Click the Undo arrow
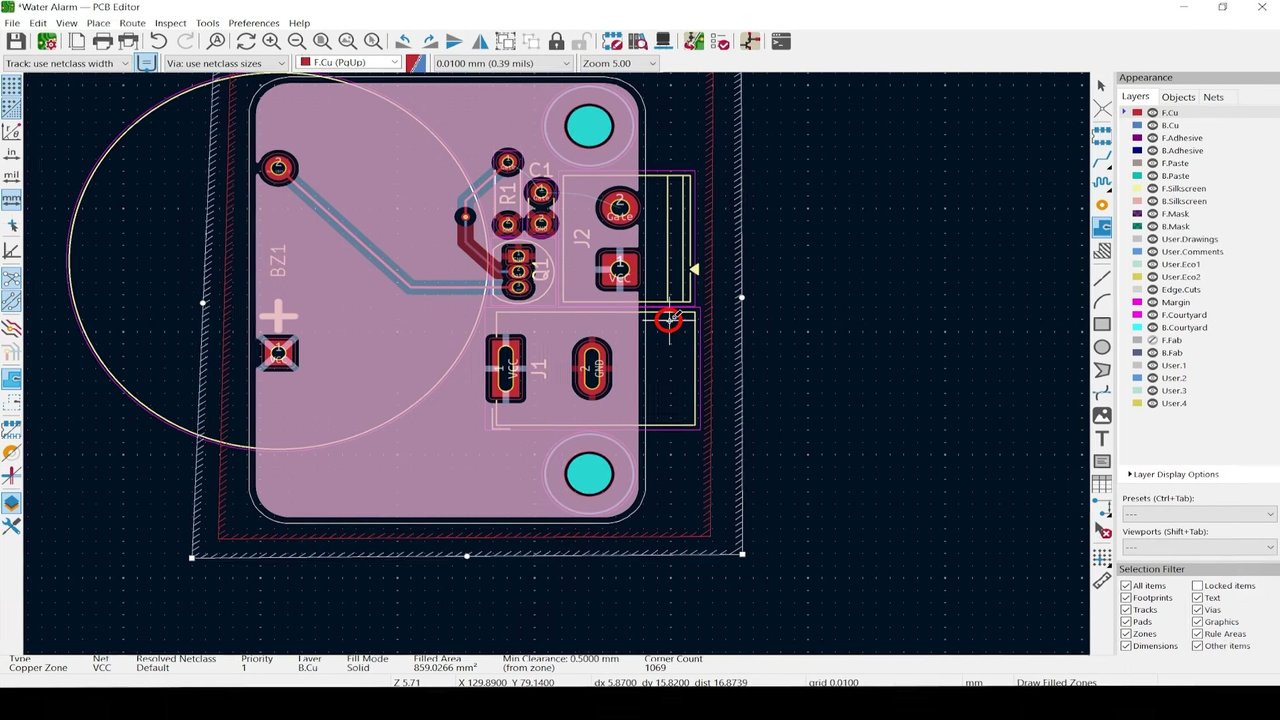 pos(158,41)
